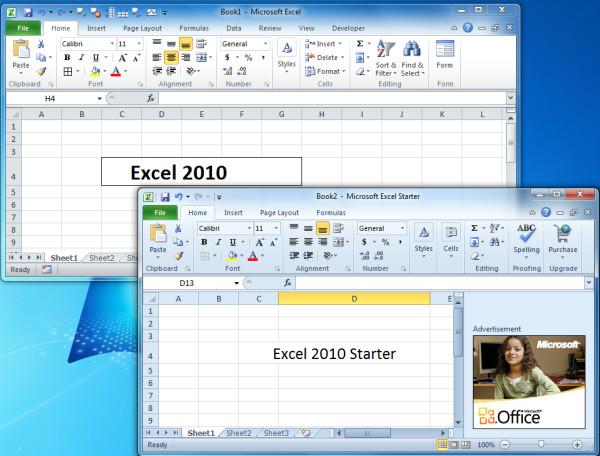
Task: Click zoom slider handle in Excel Starter
Action: [541, 444]
